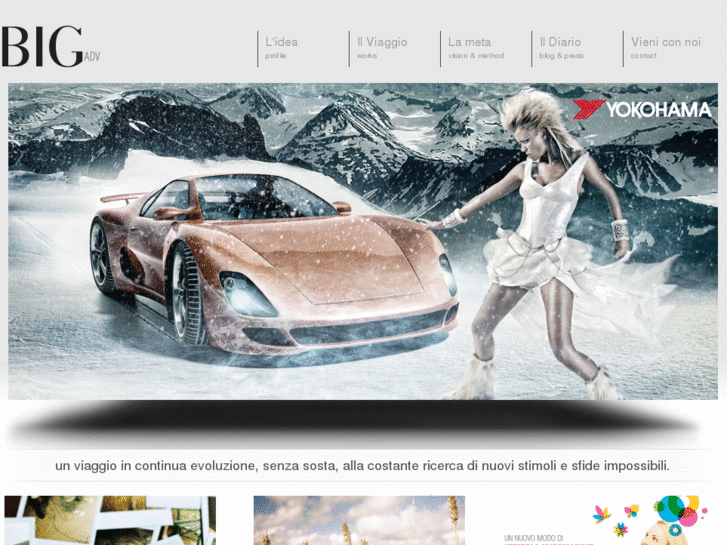Open the wheat field thumbnail
727x545 pixels.
tap(359, 520)
